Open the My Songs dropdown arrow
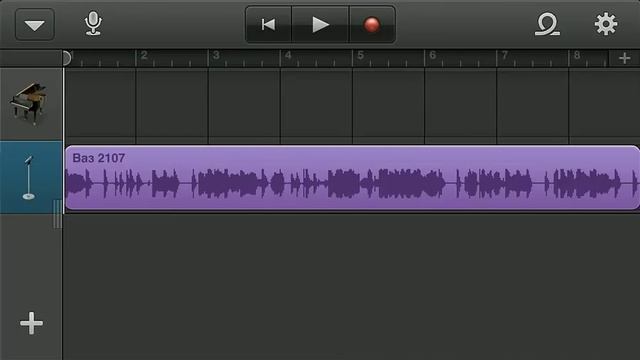Viewport: 640px width, 360px height. tap(35, 24)
